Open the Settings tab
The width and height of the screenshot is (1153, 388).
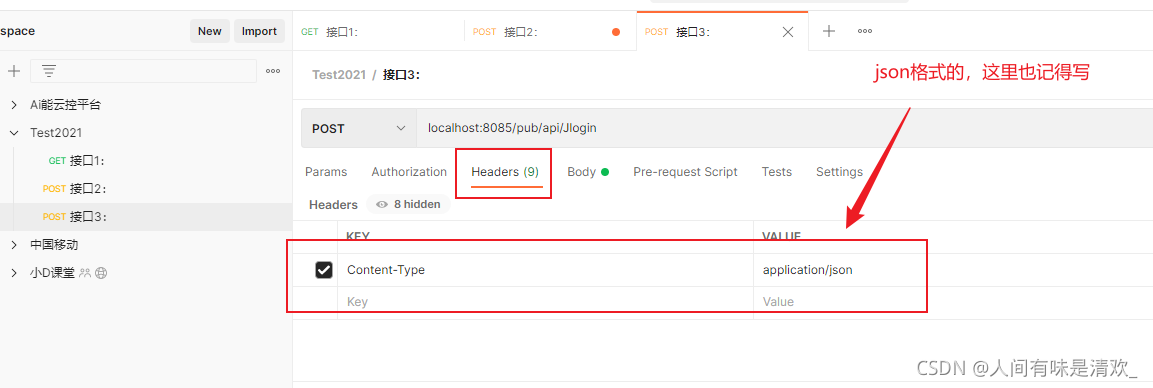(x=839, y=172)
